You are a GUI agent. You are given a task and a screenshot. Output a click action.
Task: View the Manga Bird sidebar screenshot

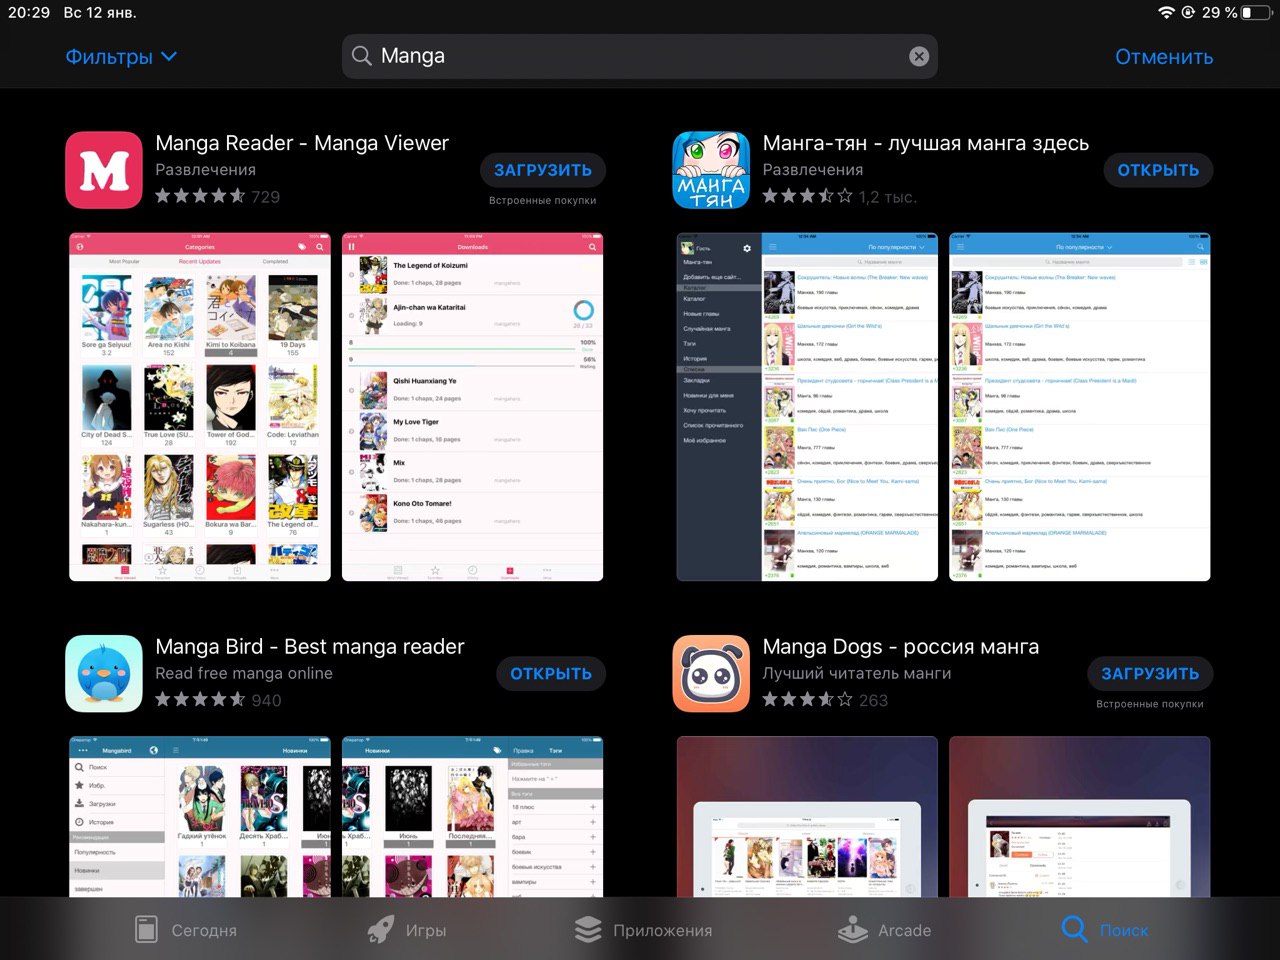(x=200, y=817)
